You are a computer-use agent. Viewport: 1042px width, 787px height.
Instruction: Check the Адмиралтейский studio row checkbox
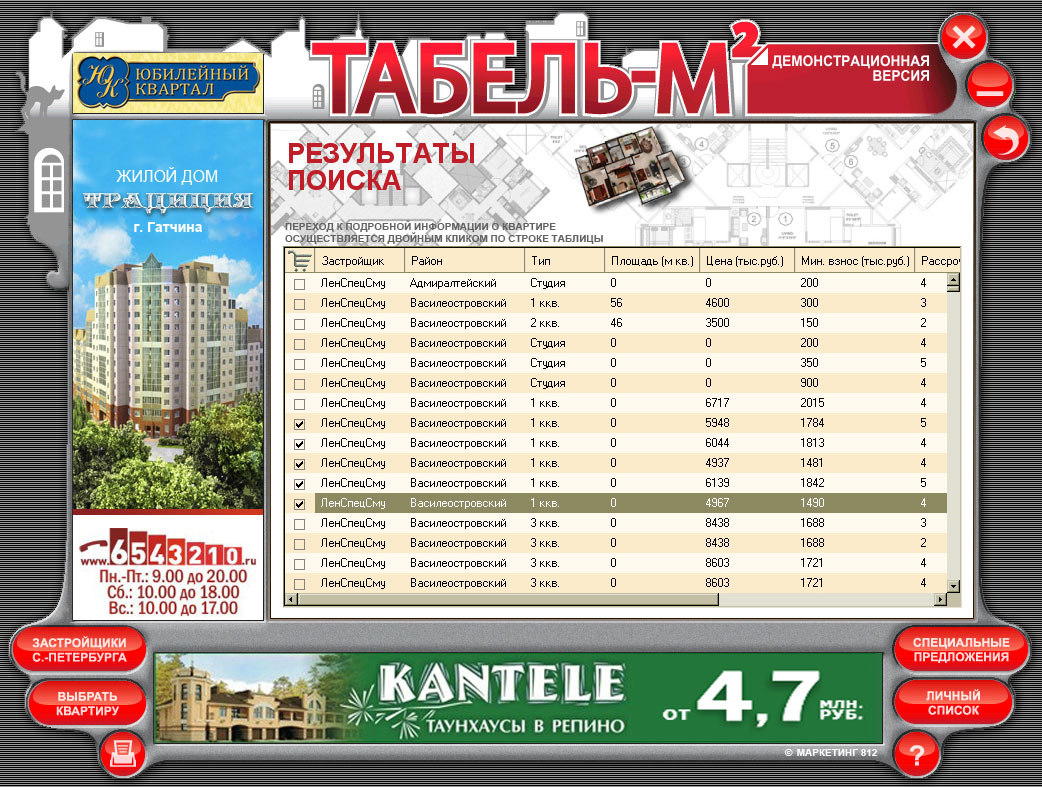298,282
